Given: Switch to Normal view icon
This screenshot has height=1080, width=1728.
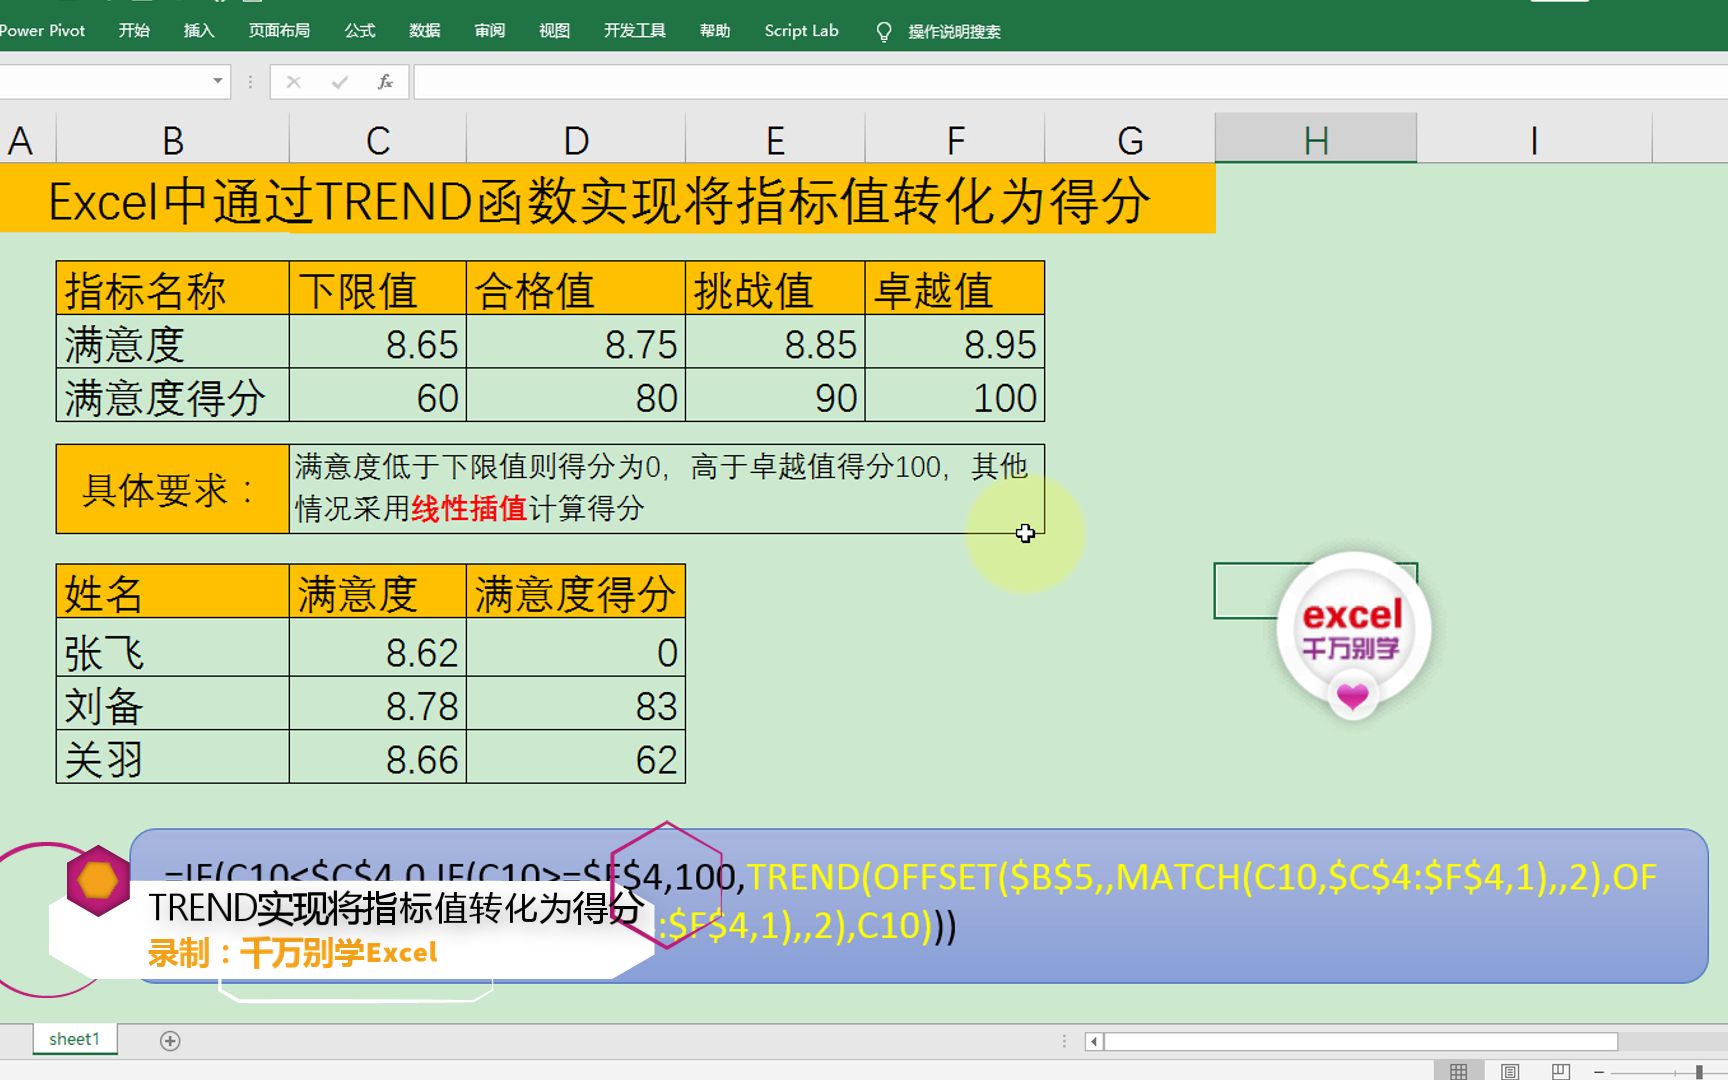Looking at the screenshot, I should point(1458,1071).
